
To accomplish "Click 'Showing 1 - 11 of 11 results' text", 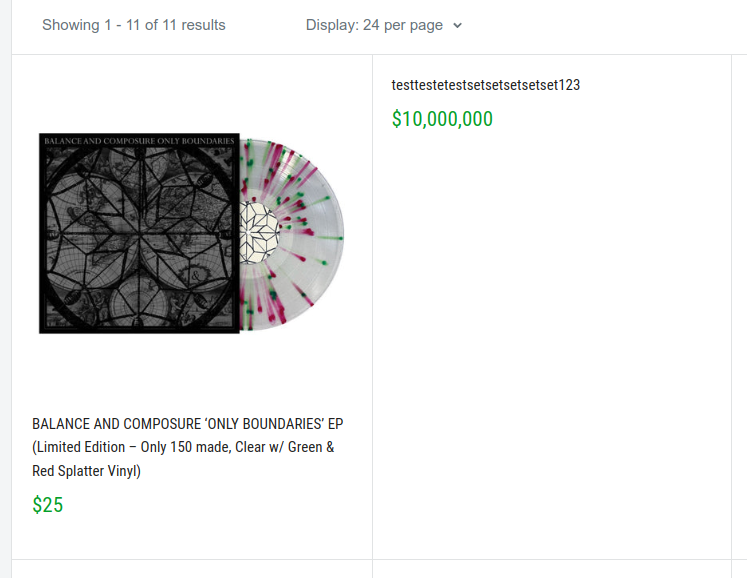I will coord(134,25).
